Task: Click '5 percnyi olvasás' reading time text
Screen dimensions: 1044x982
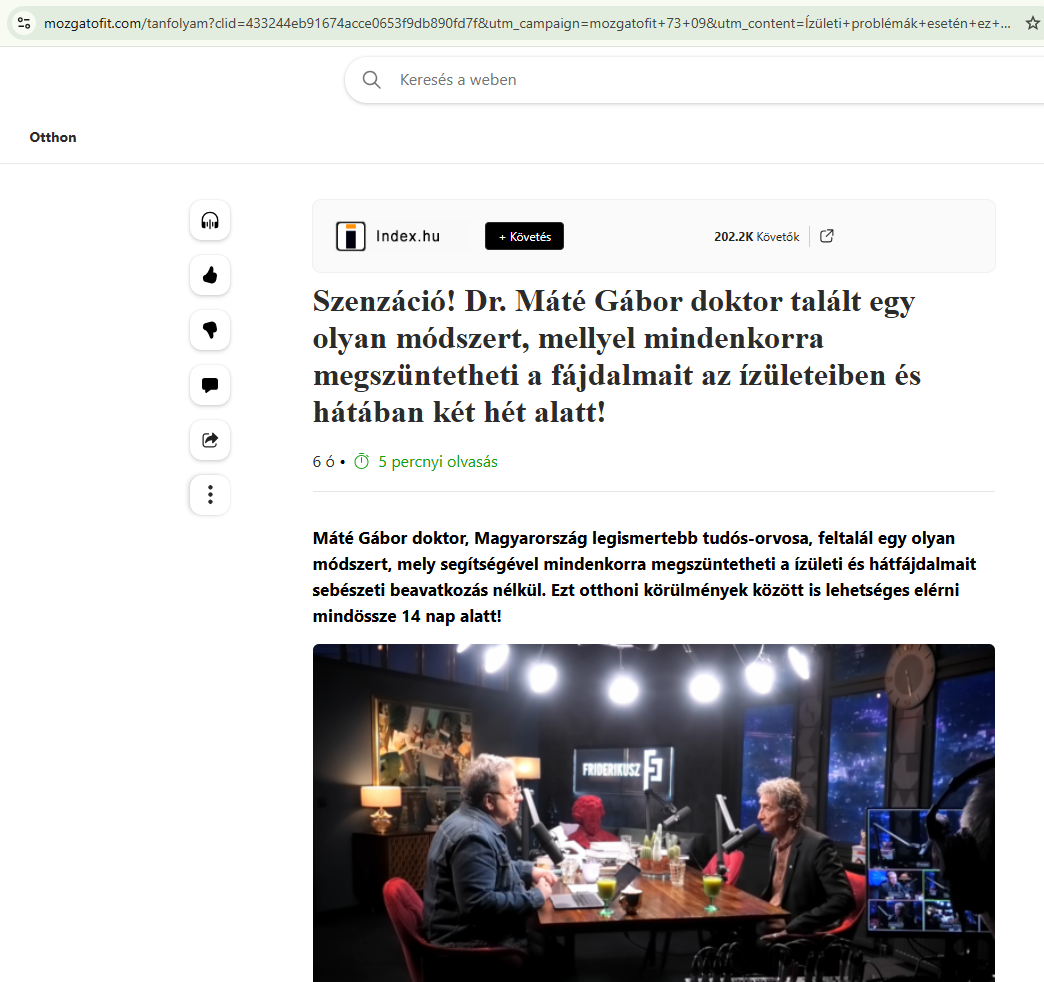Action: (x=437, y=461)
